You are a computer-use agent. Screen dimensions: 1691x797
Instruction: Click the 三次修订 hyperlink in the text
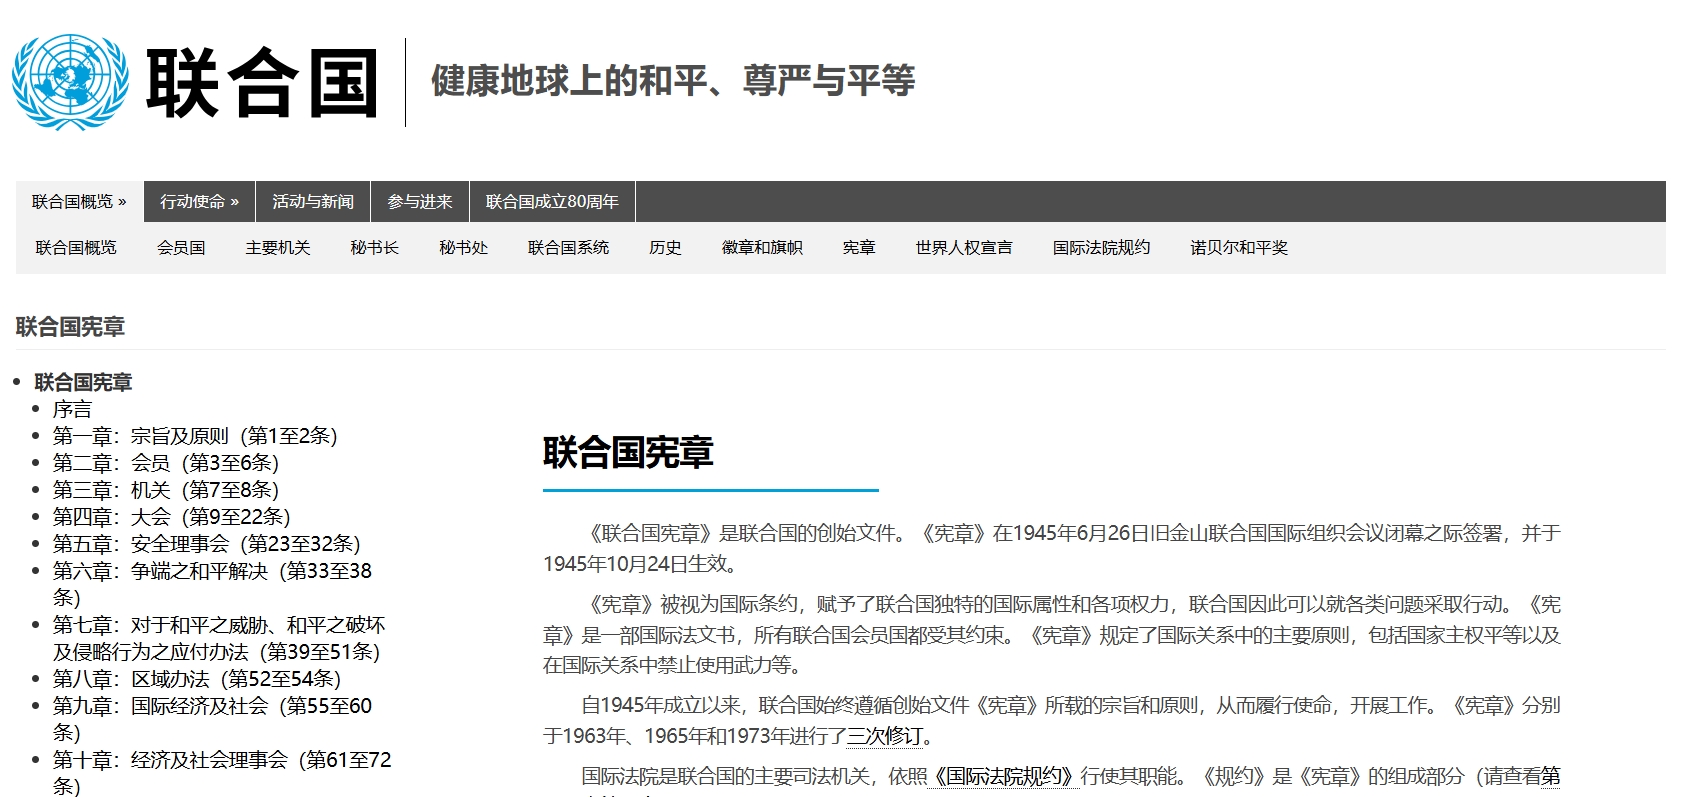[x=885, y=737]
